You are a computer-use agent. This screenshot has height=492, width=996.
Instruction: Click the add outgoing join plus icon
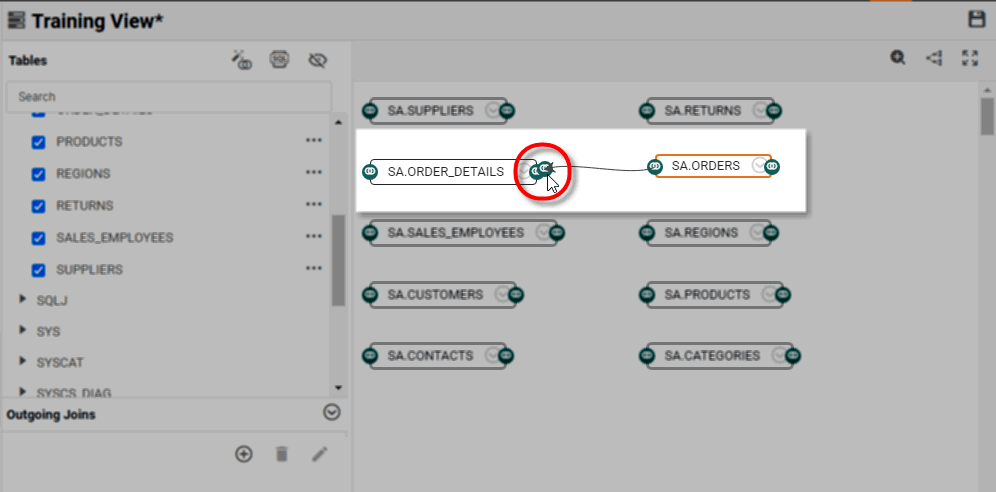(x=243, y=454)
